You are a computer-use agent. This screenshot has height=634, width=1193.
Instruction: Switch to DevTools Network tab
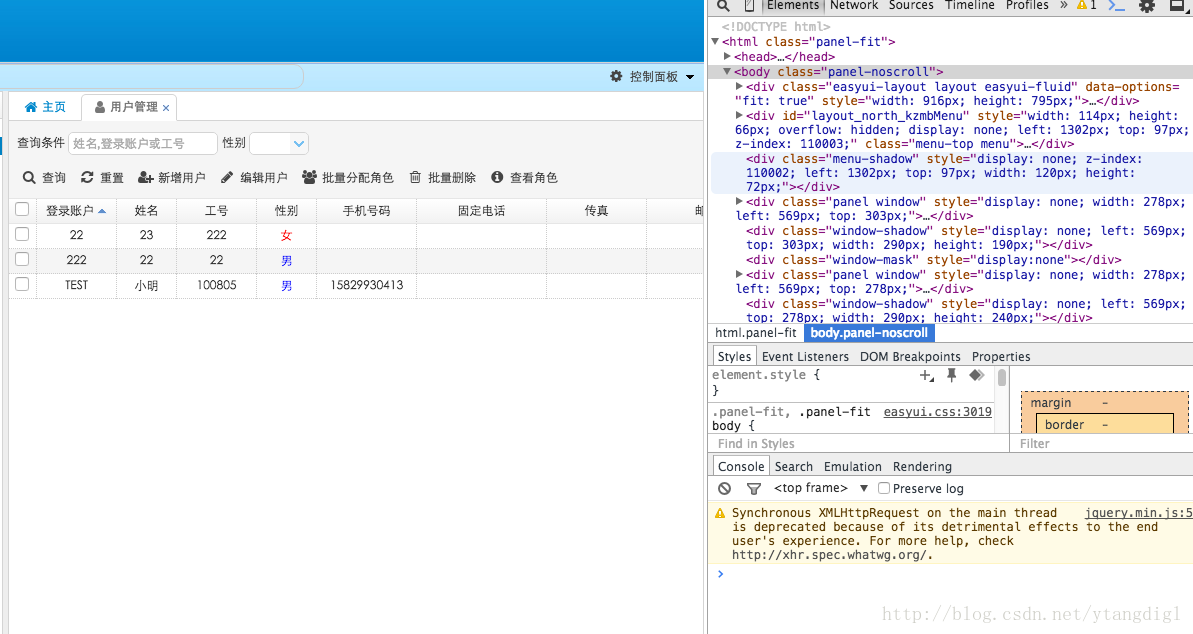(x=854, y=5)
